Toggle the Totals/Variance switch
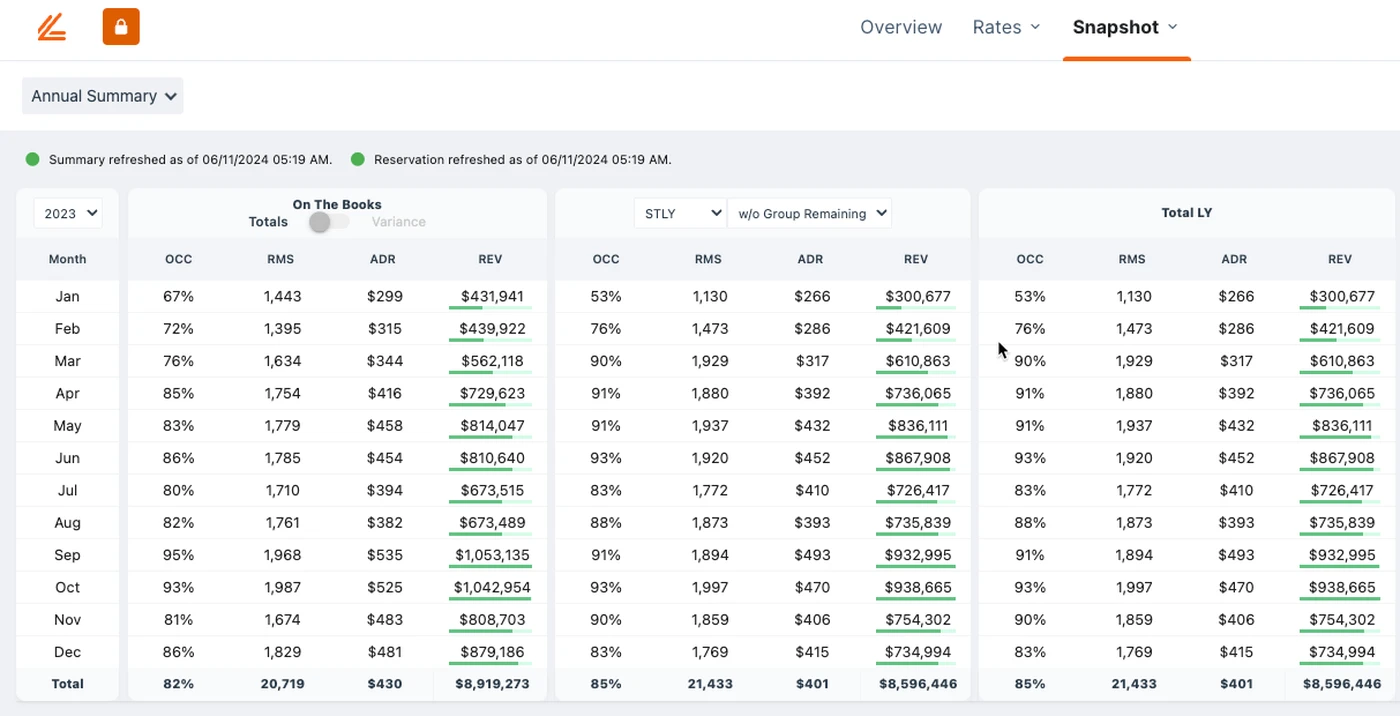Screen dimensions: 1400x716 click(x=327, y=222)
